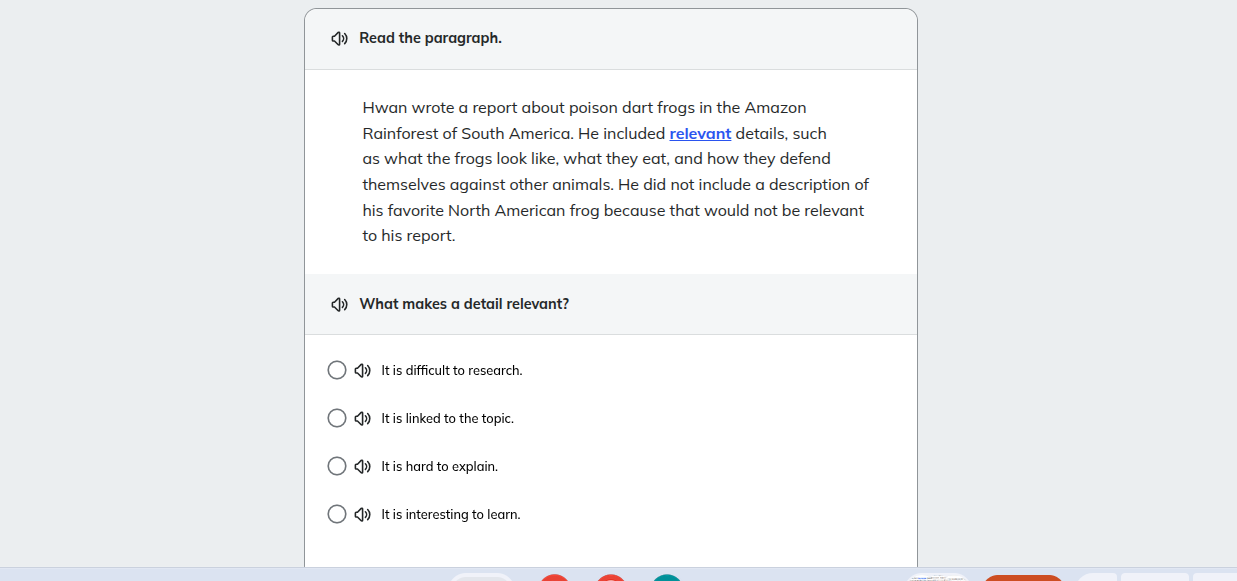Play audio for "It is interesting to learn"
1237x581 pixels.
click(x=363, y=515)
